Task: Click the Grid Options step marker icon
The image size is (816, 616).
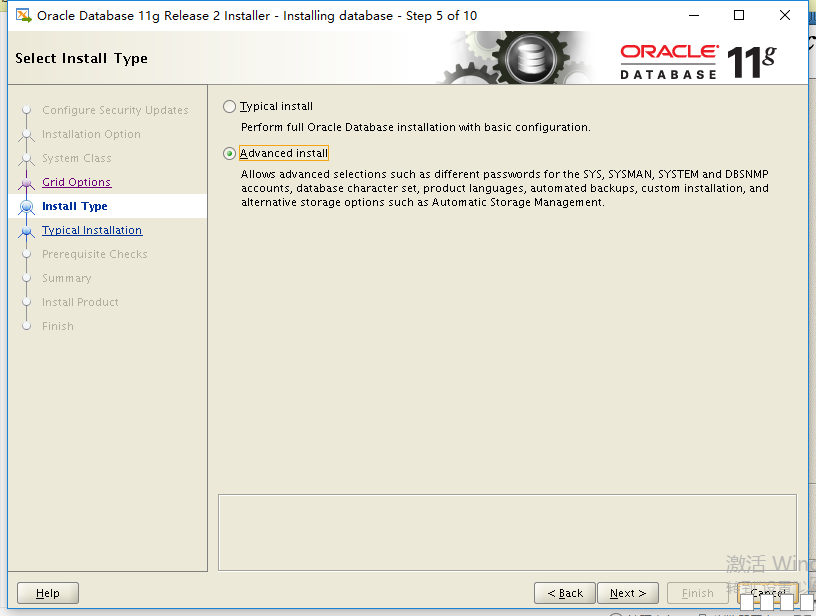Action: 27,183
